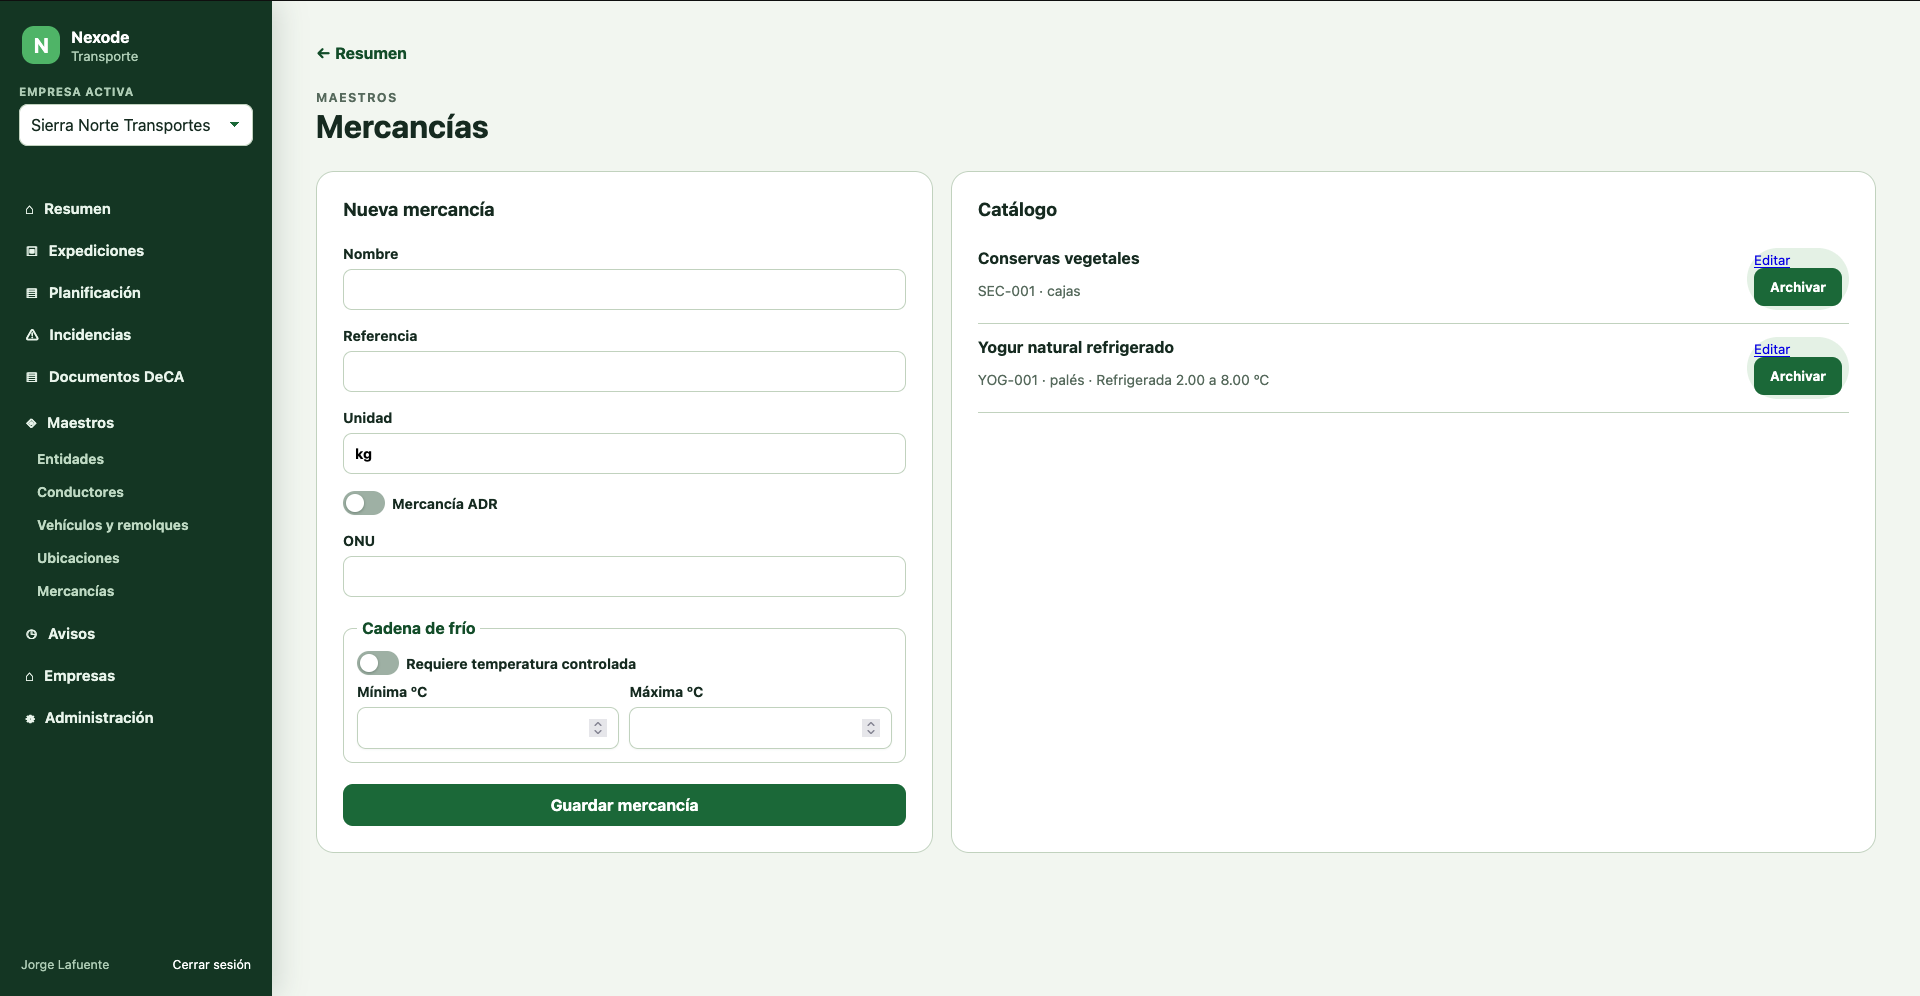This screenshot has width=1920, height=996.
Task: Click the back arrow before Resumen
Action: pos(323,53)
